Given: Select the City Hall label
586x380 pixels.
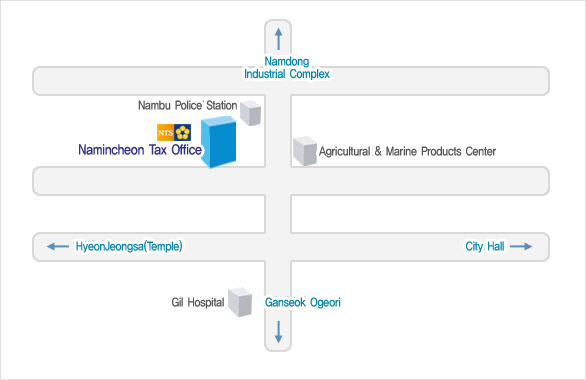Looking at the screenshot, I should click(485, 246).
